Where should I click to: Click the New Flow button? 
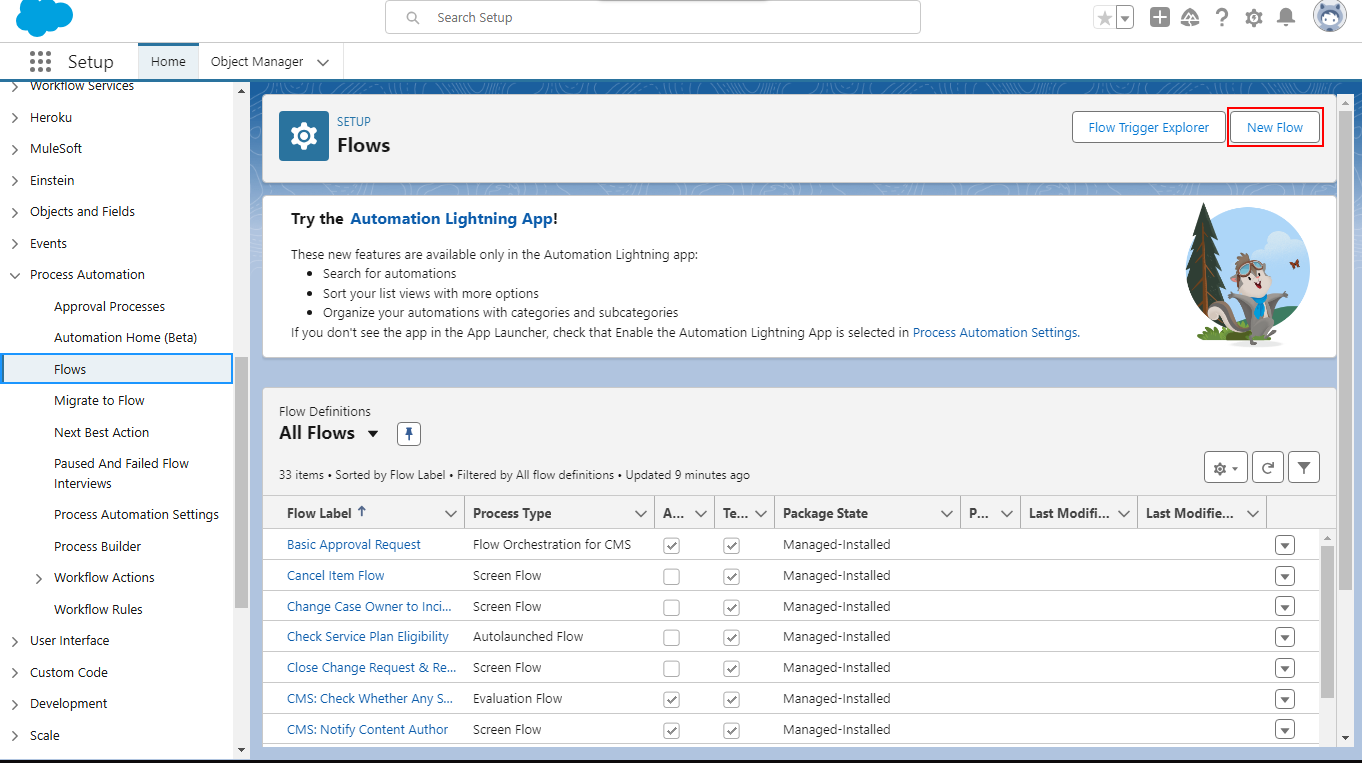(1275, 127)
